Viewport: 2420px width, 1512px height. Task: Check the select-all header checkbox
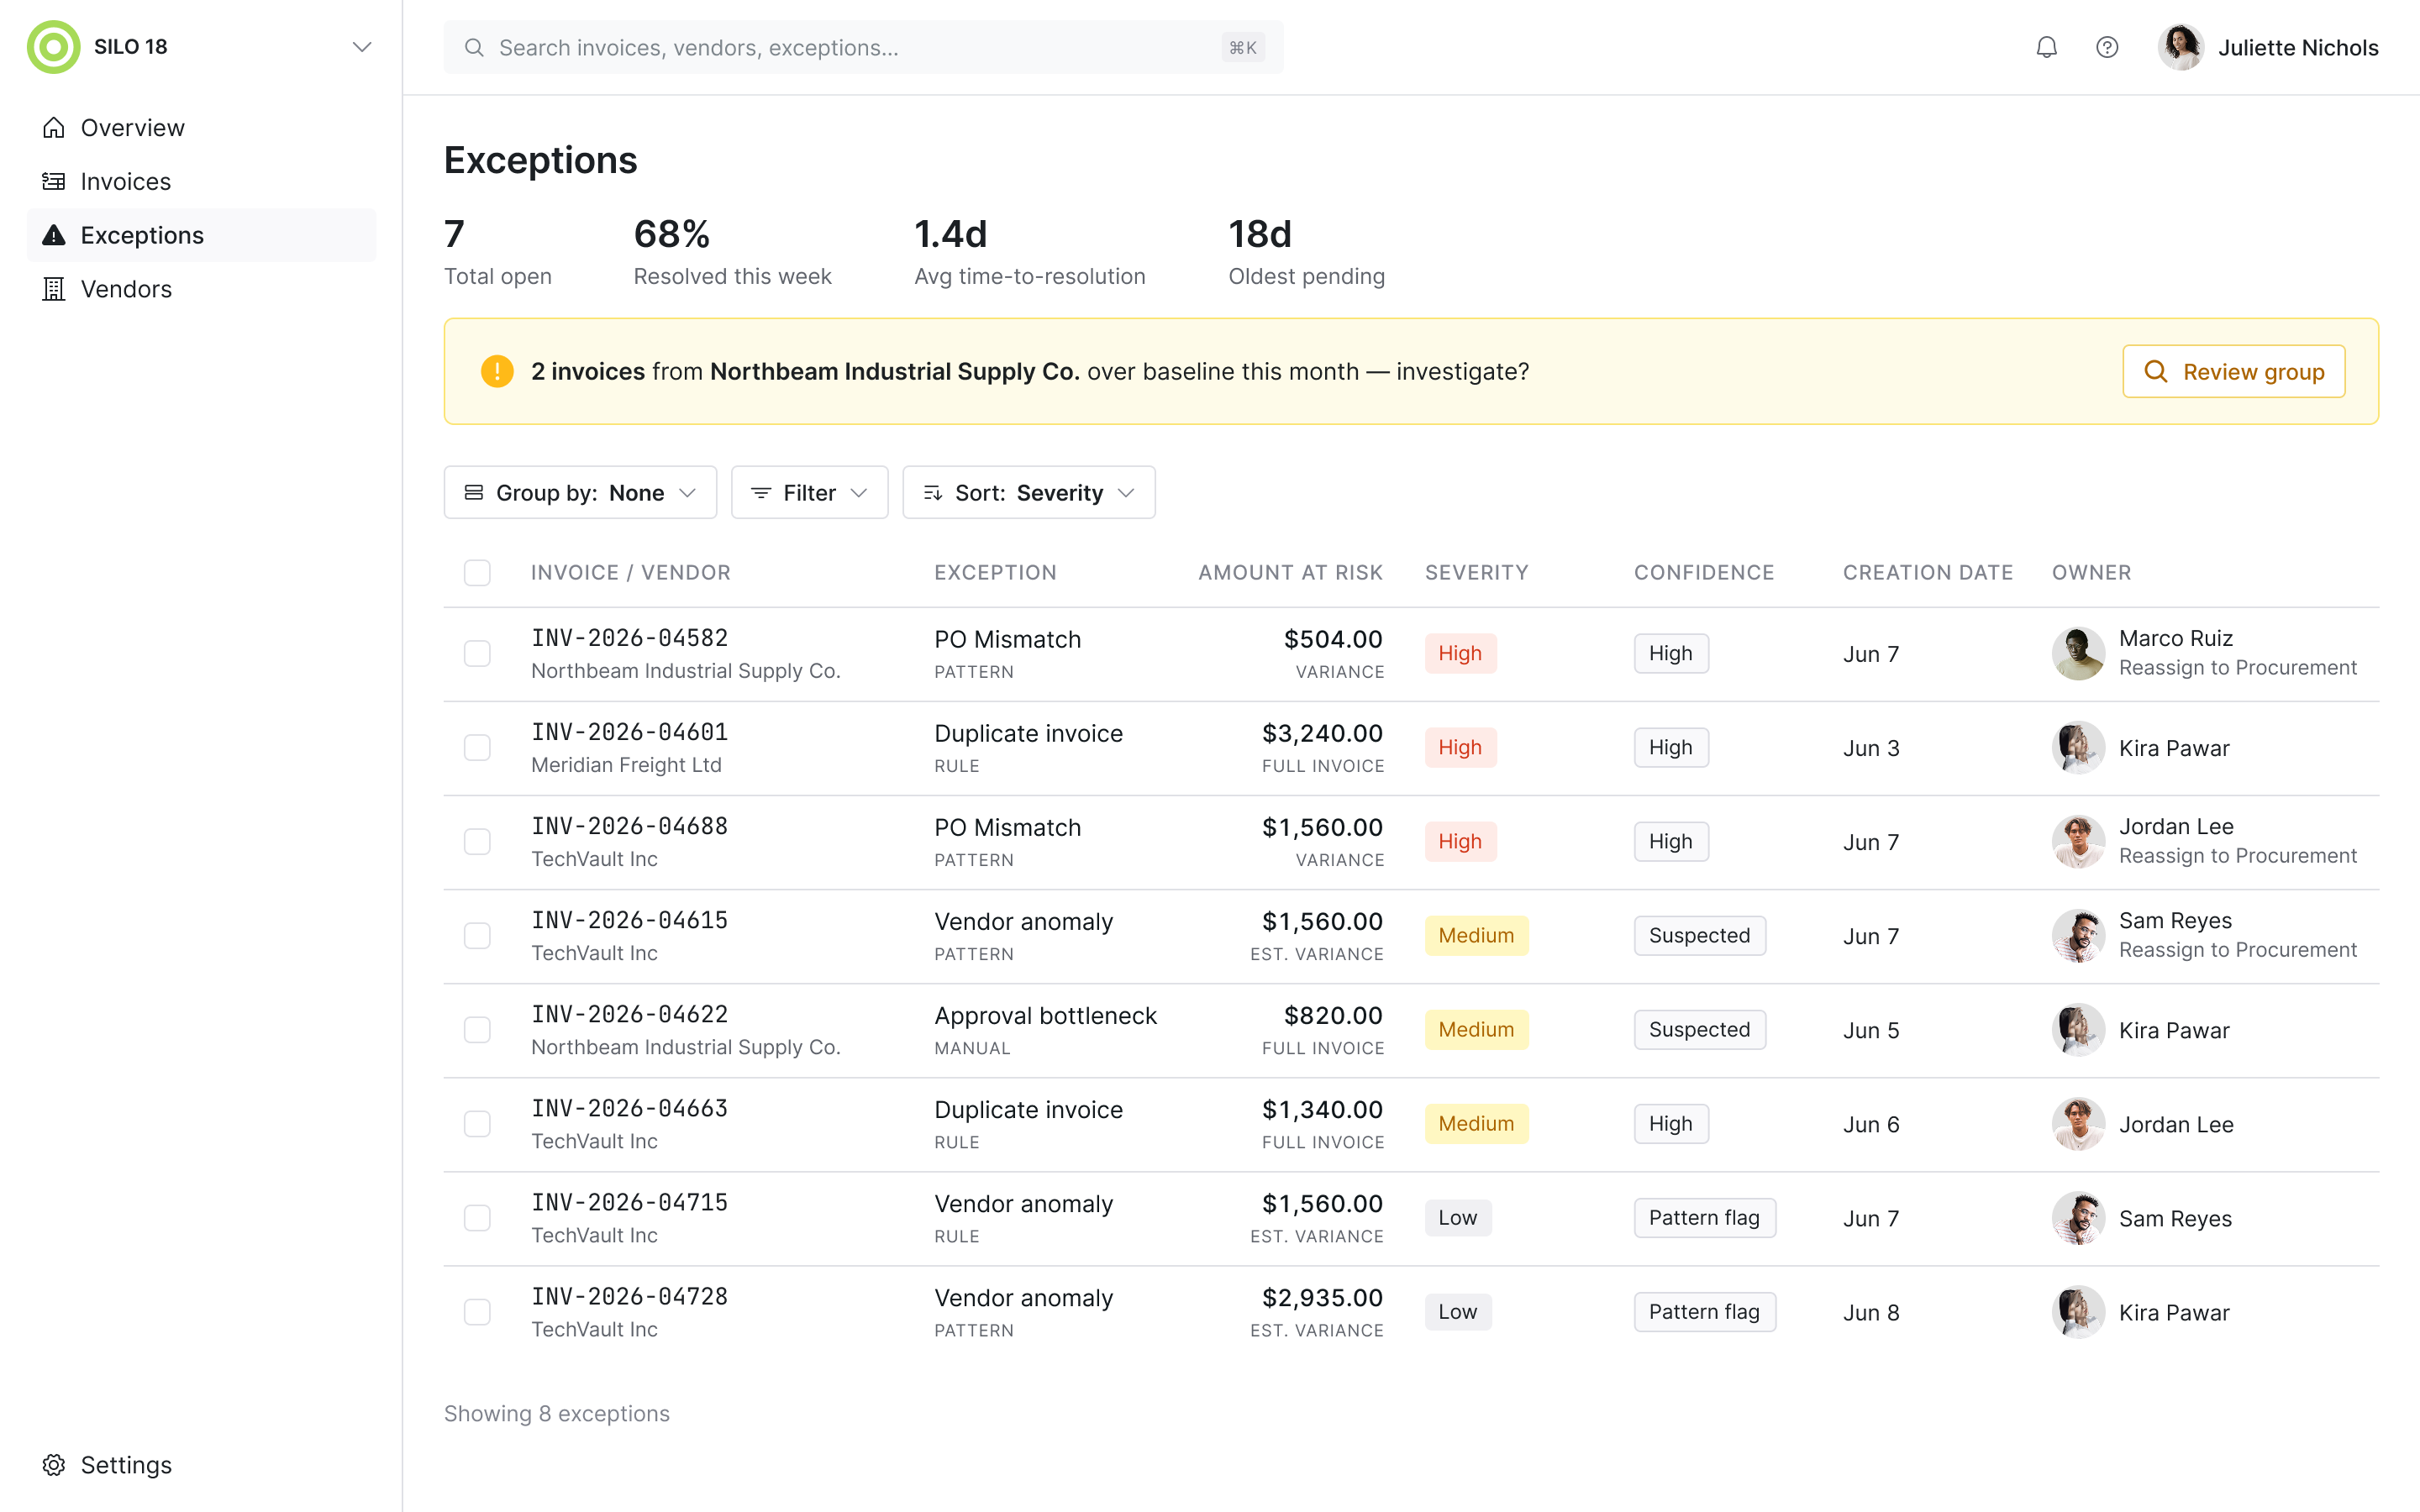click(x=477, y=572)
